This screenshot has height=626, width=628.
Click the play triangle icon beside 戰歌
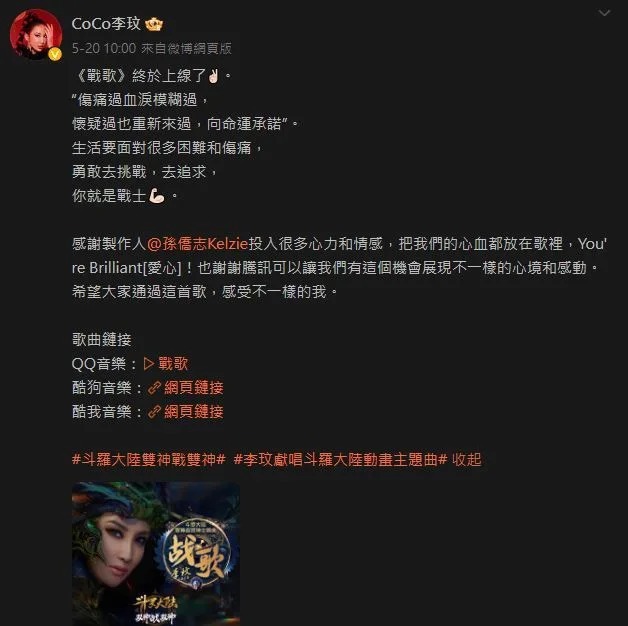tap(149, 364)
